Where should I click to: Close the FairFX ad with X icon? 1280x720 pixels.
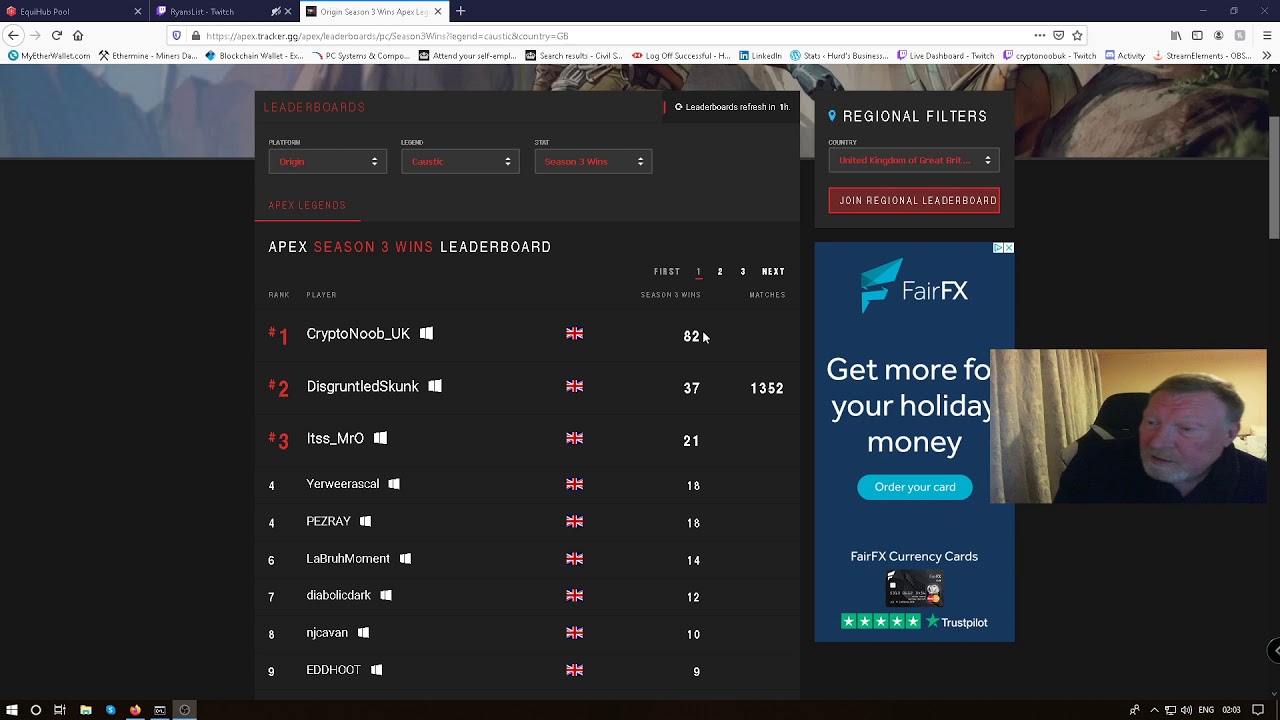coord(1009,248)
